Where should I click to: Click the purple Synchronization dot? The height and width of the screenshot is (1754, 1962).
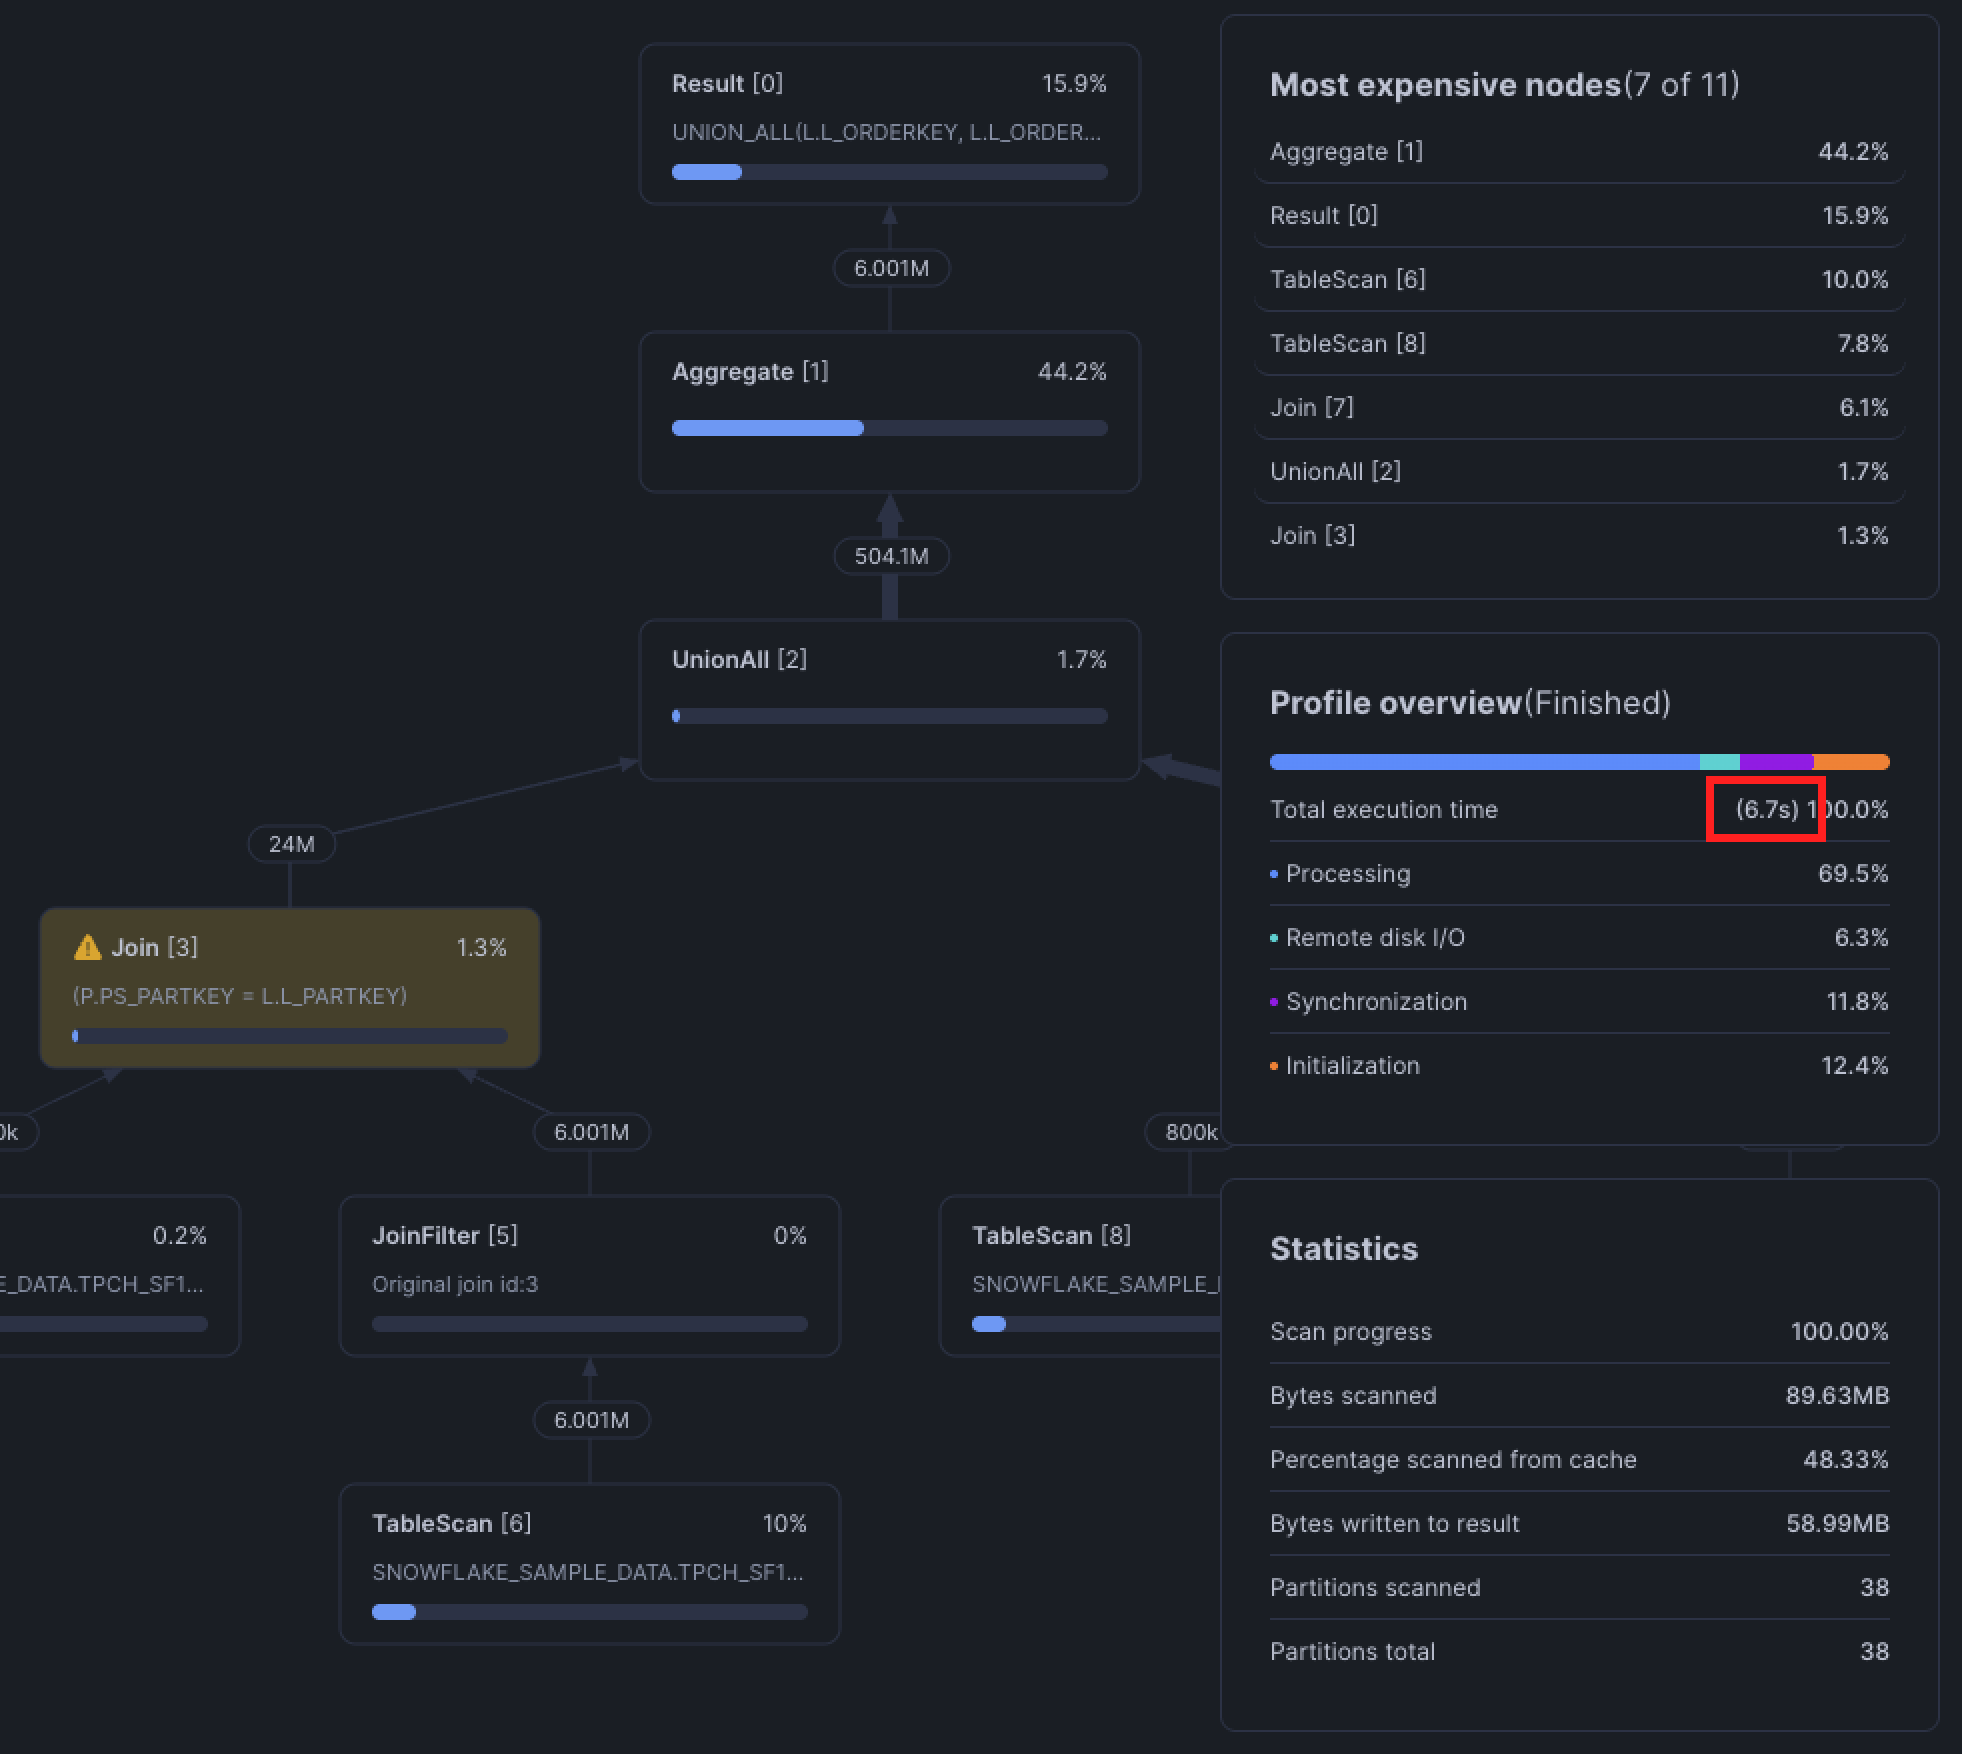[x=1273, y=1001]
